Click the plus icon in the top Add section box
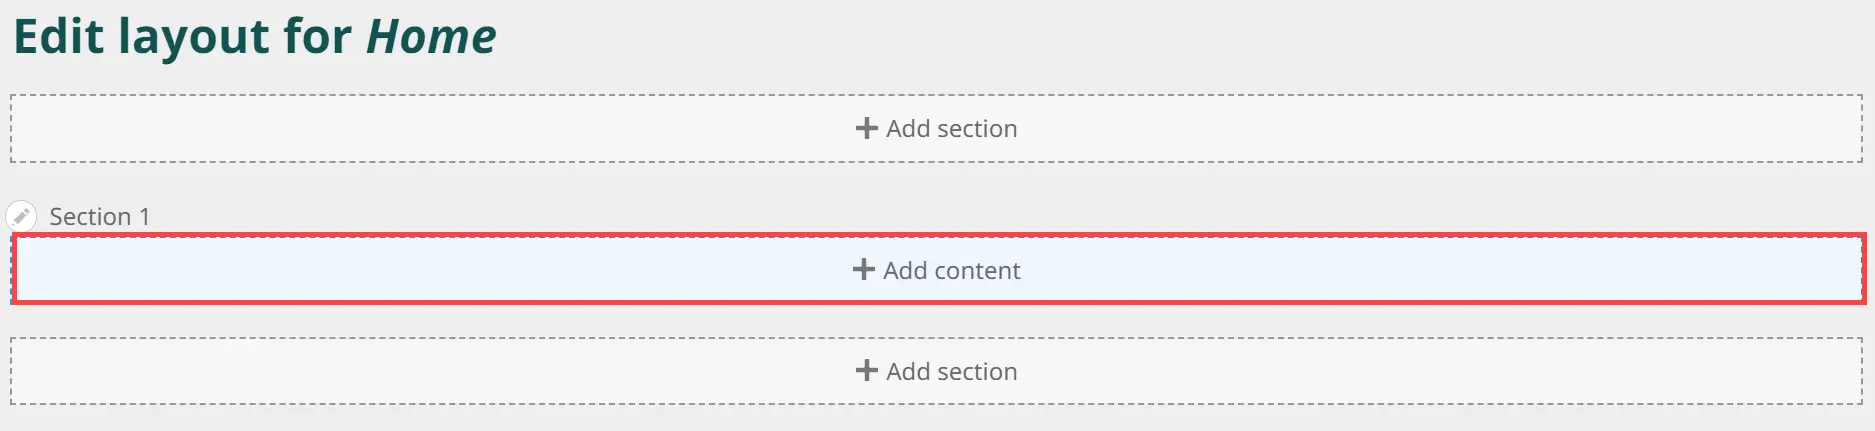 coord(867,128)
